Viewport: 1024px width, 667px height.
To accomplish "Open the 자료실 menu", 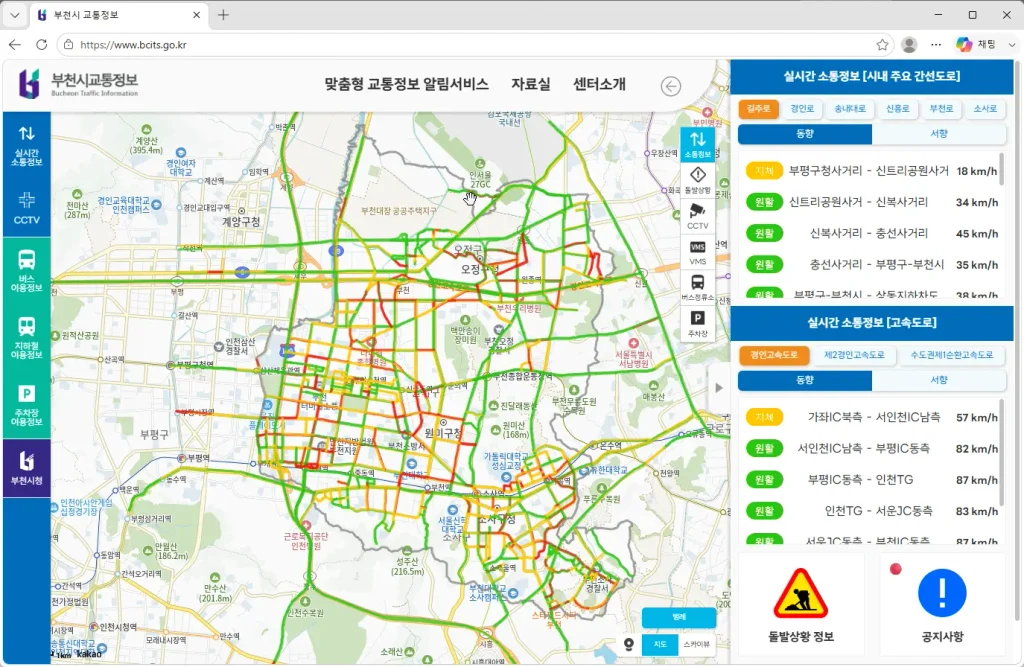I will [531, 84].
